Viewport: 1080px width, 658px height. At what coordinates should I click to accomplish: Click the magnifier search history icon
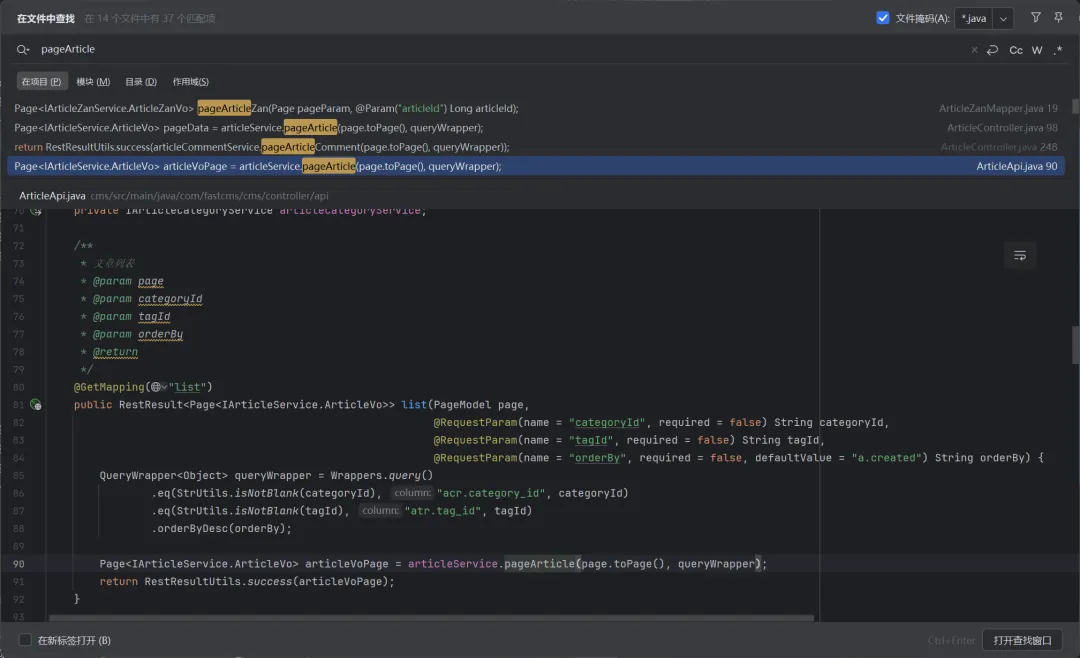click(23, 49)
